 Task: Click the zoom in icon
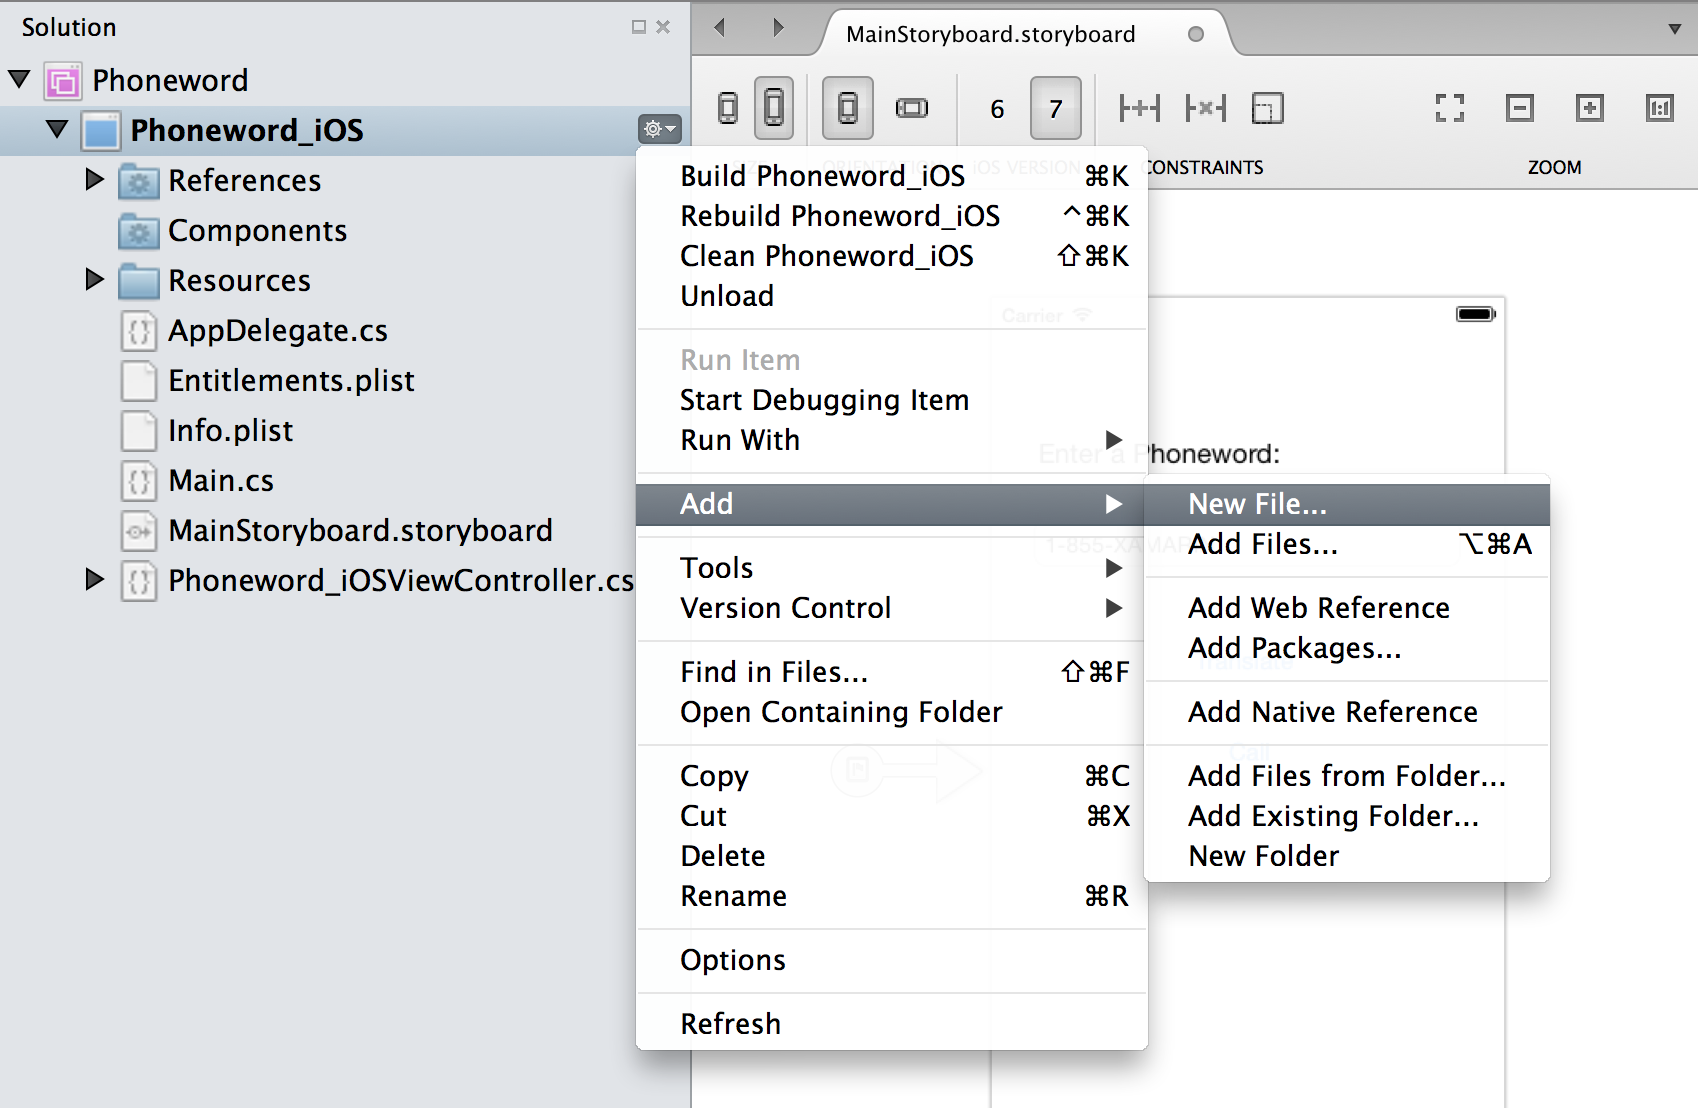click(x=1589, y=108)
